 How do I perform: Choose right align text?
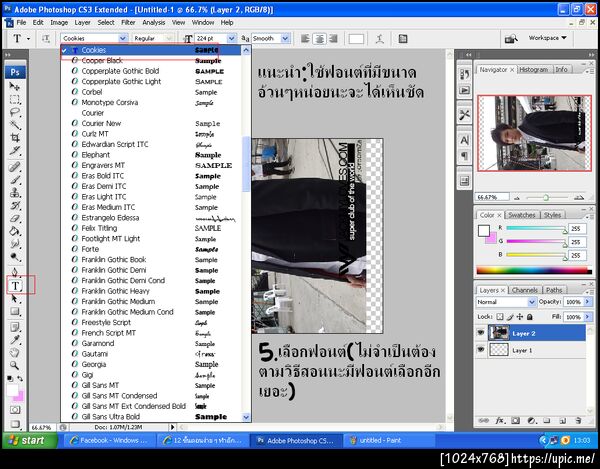(333, 39)
